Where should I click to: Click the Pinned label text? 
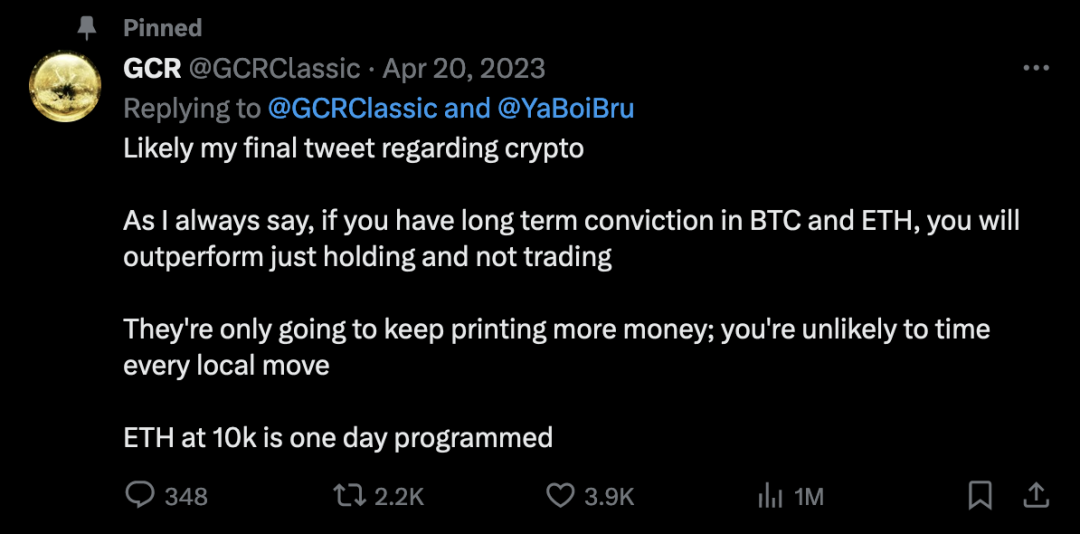(x=162, y=28)
